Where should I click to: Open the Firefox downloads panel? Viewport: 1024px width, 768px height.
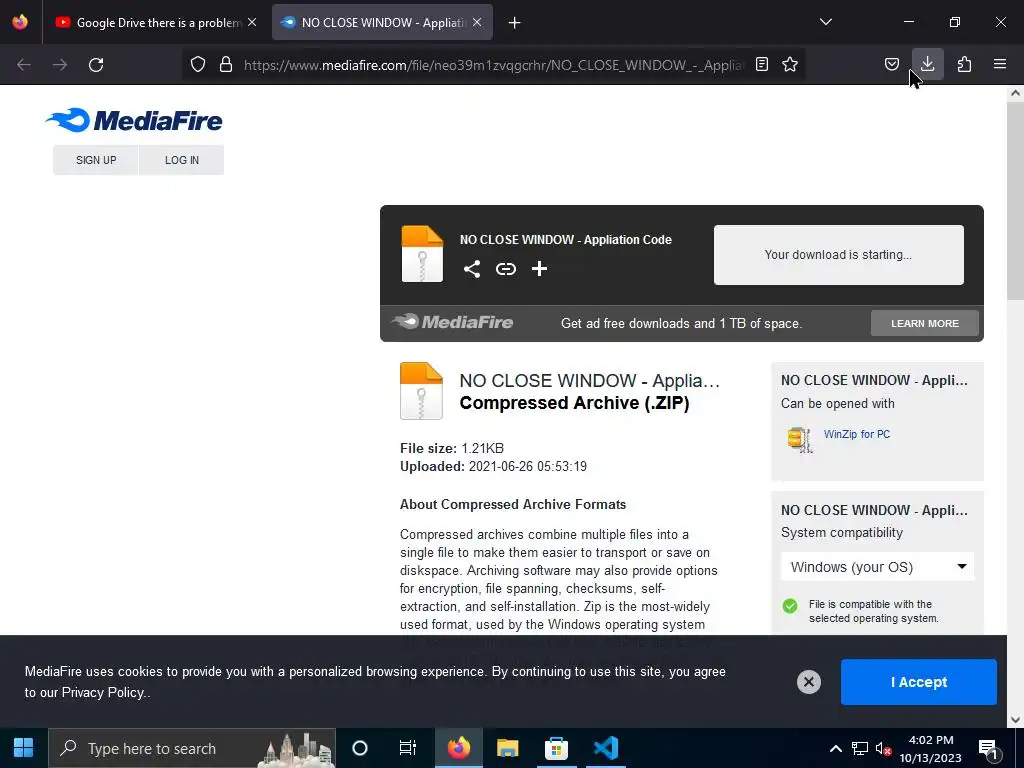927,64
